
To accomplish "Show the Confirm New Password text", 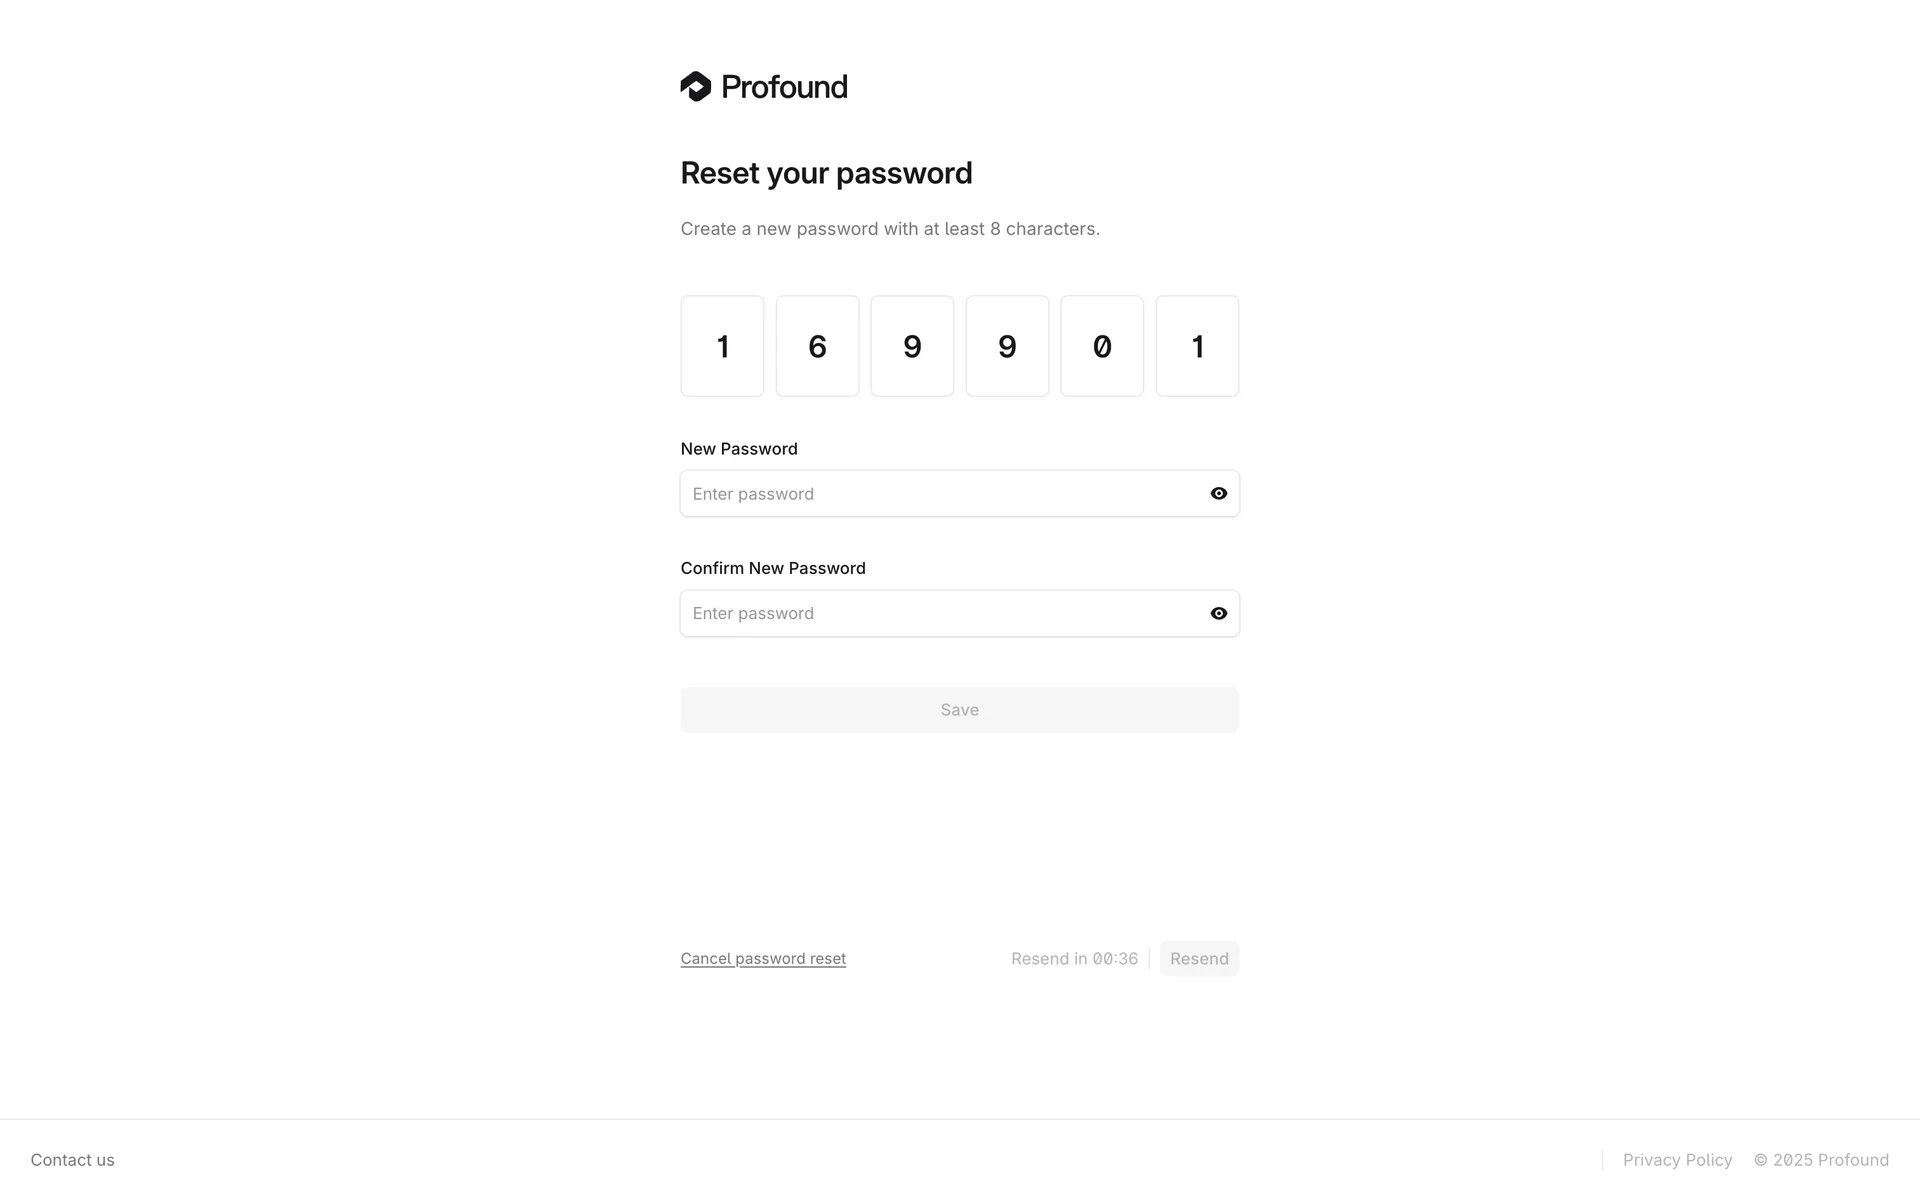I will [1218, 614].
